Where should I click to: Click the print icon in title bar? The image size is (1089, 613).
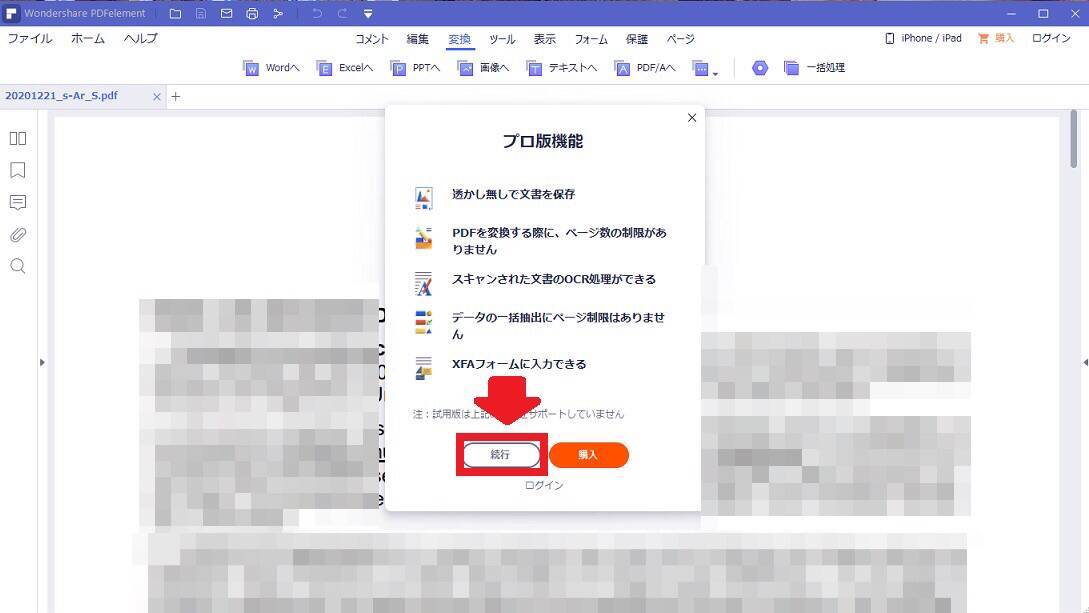click(x=252, y=14)
